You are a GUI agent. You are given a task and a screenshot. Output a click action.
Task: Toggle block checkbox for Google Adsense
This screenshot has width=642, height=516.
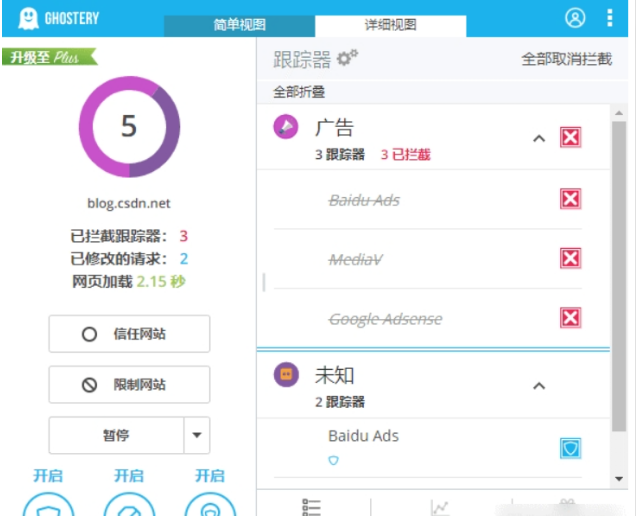(x=570, y=318)
